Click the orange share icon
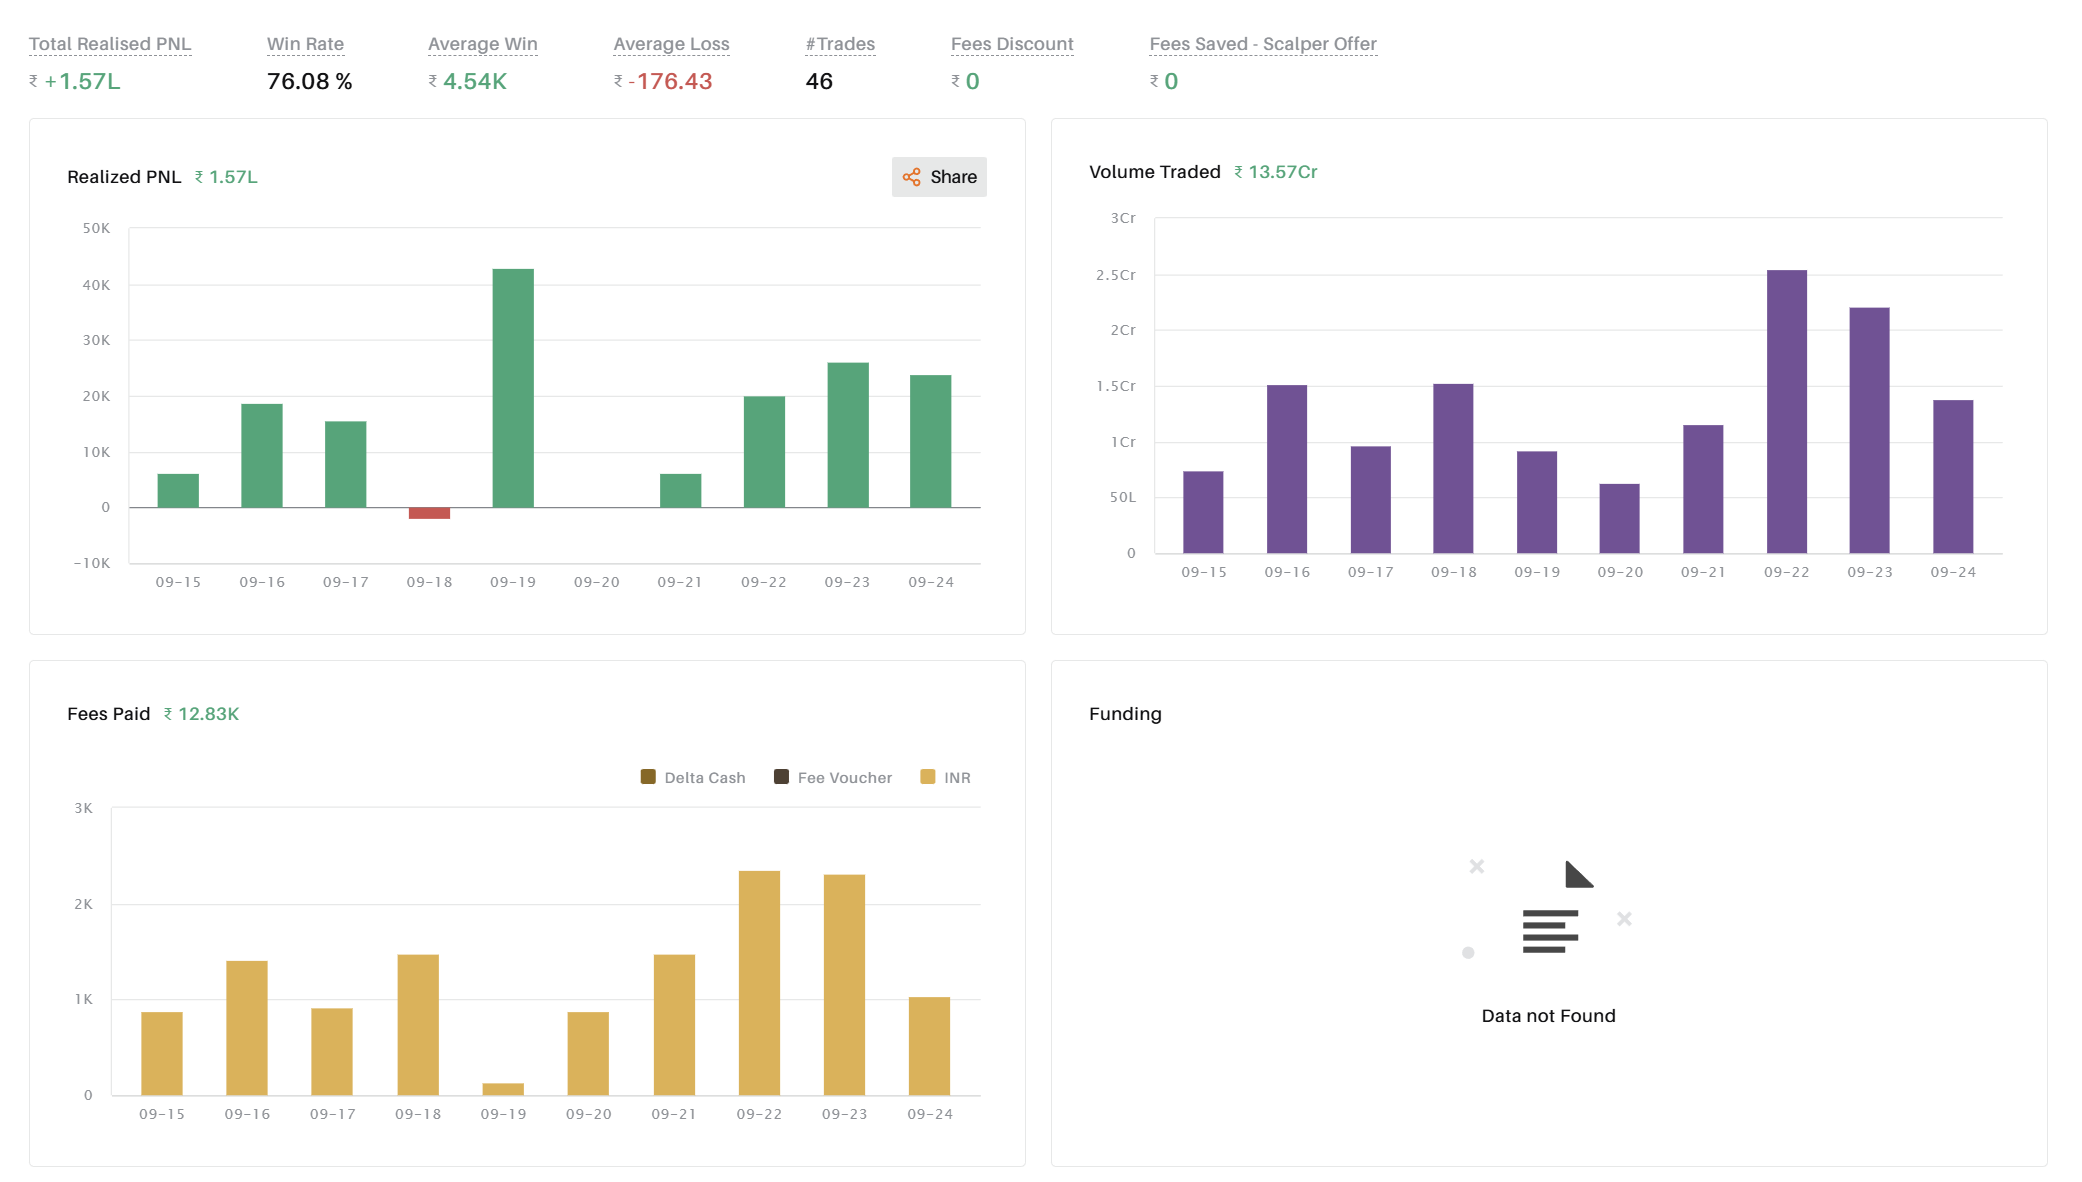2082x1182 pixels. [x=911, y=177]
